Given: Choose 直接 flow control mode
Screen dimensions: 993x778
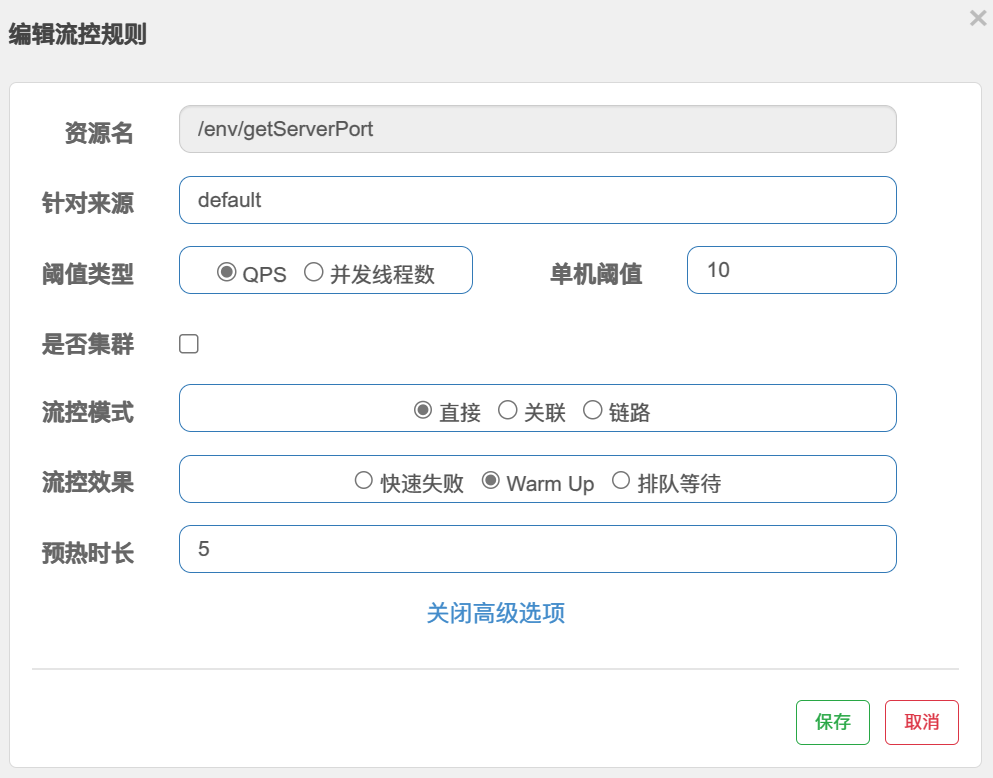Looking at the screenshot, I should tap(423, 410).
